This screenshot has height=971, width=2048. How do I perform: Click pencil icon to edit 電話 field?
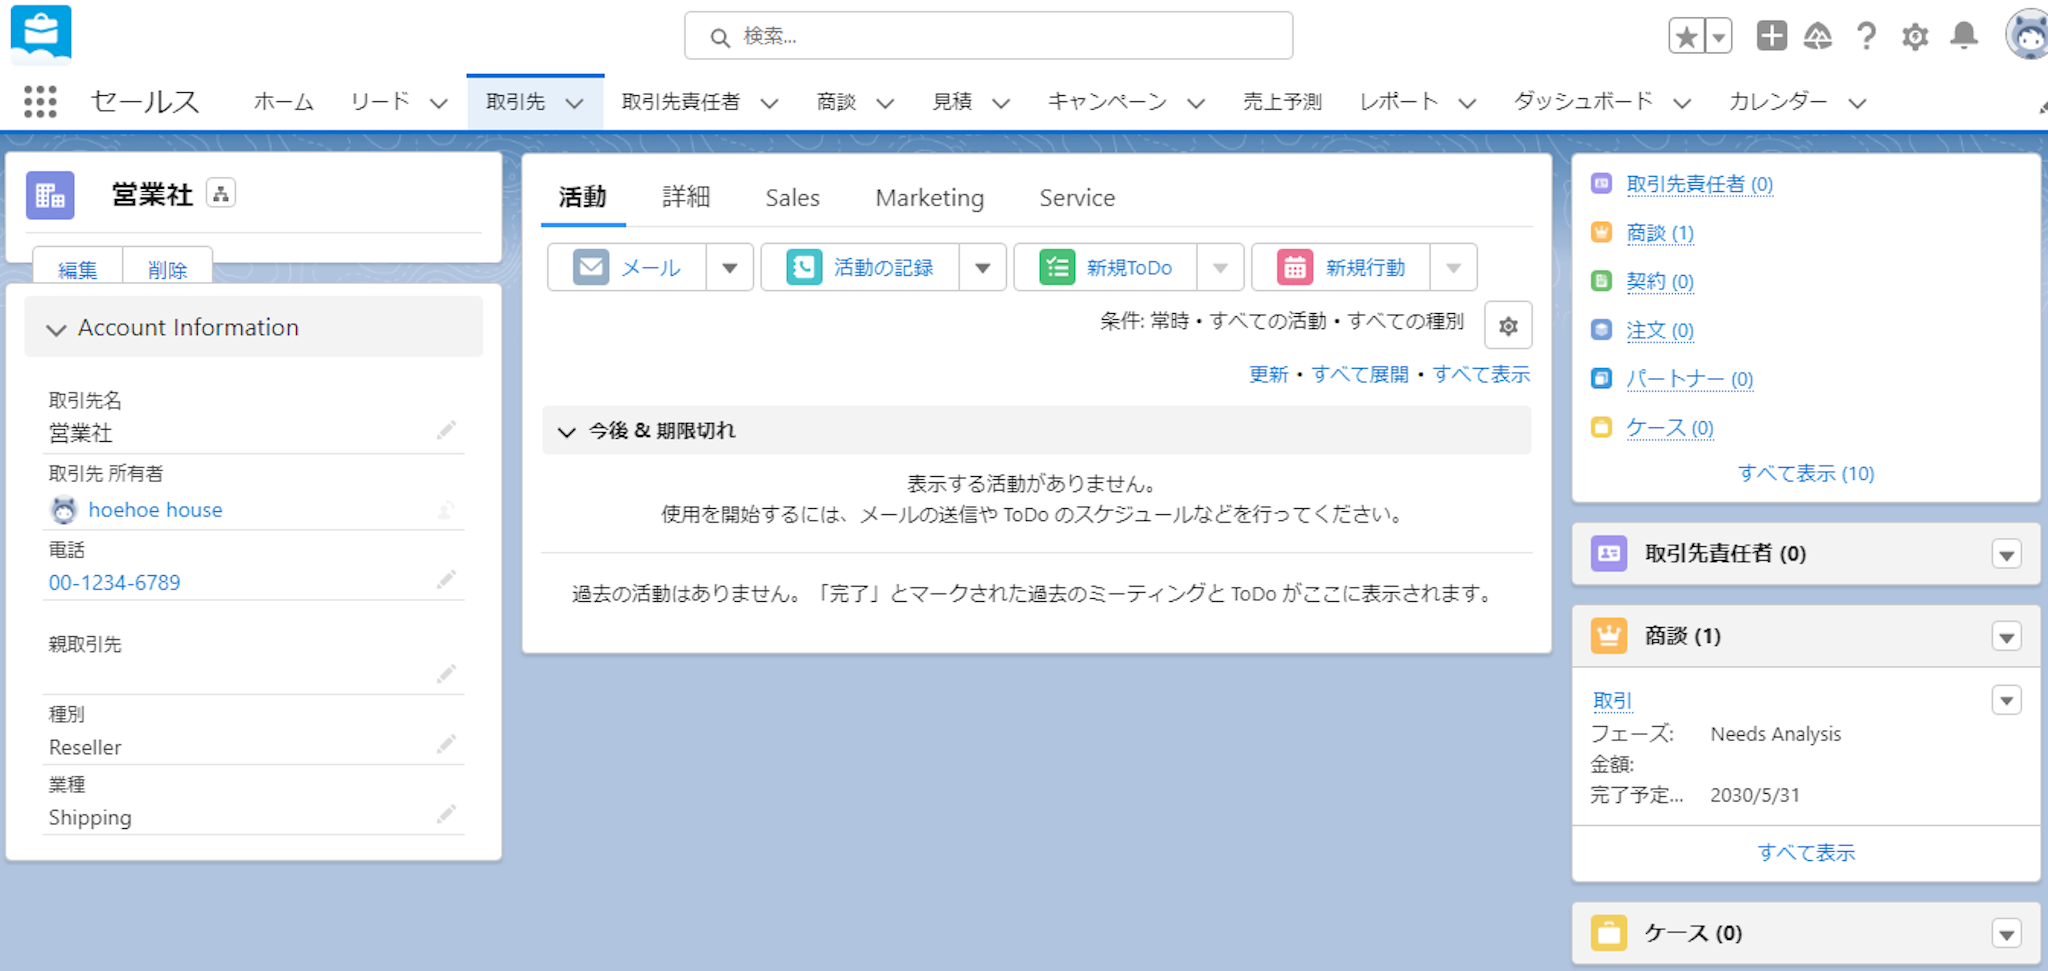tap(446, 580)
